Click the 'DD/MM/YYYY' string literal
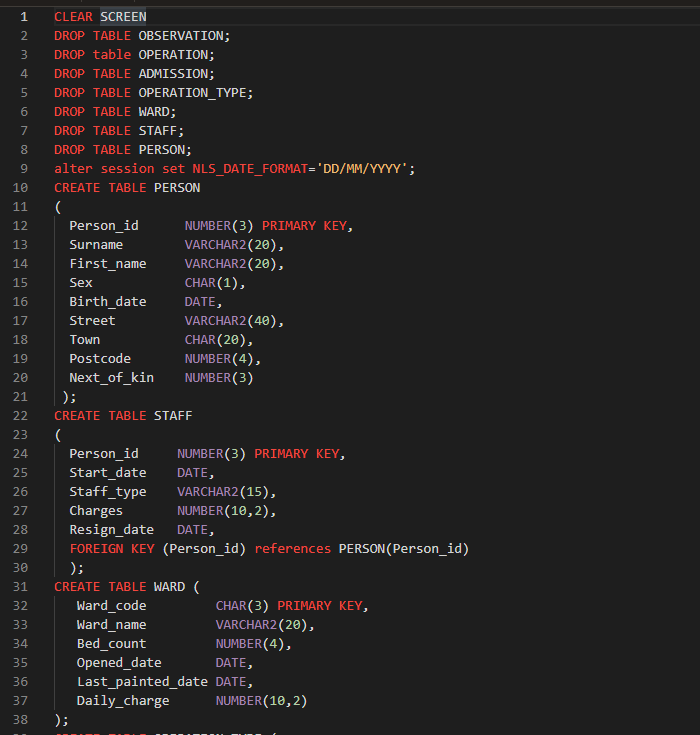The width and height of the screenshot is (700, 735). (361, 169)
